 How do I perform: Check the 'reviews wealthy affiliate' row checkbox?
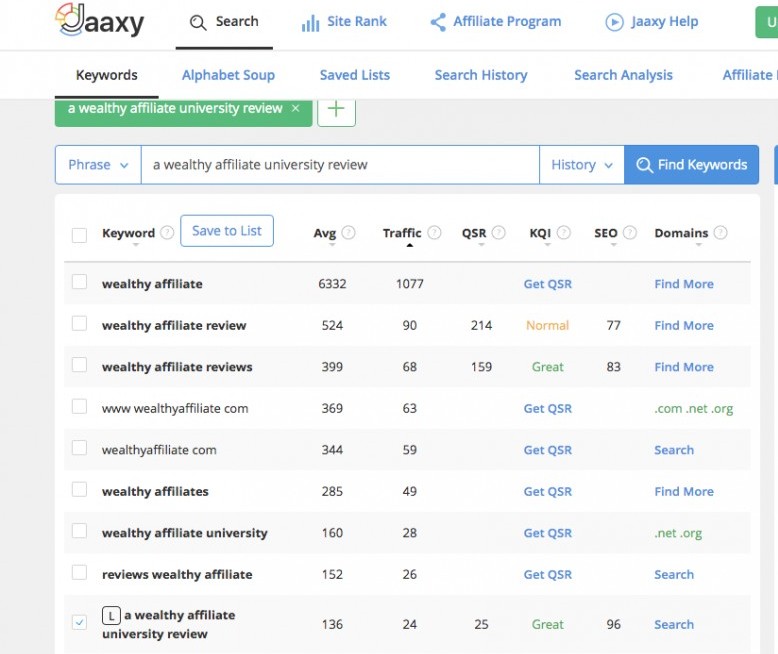click(x=79, y=572)
